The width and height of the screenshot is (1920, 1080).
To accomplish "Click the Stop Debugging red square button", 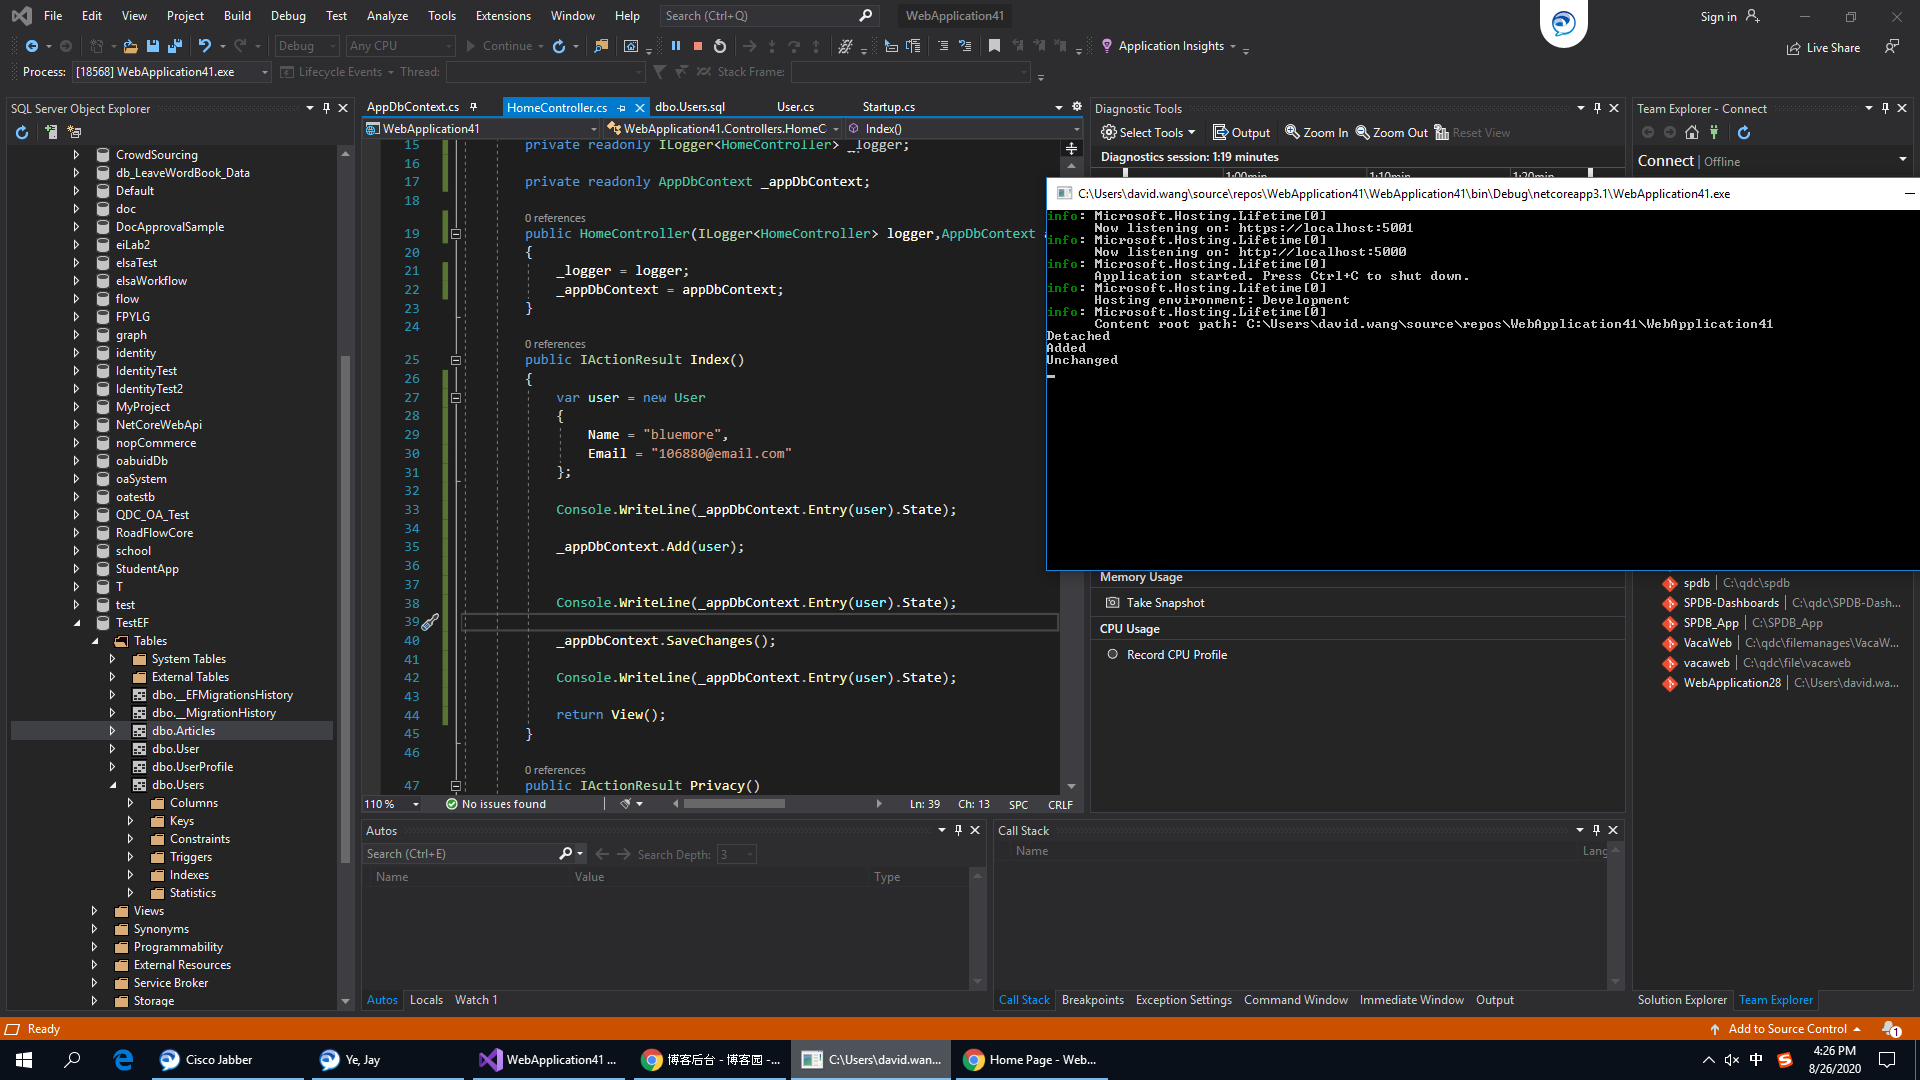I will coord(698,46).
